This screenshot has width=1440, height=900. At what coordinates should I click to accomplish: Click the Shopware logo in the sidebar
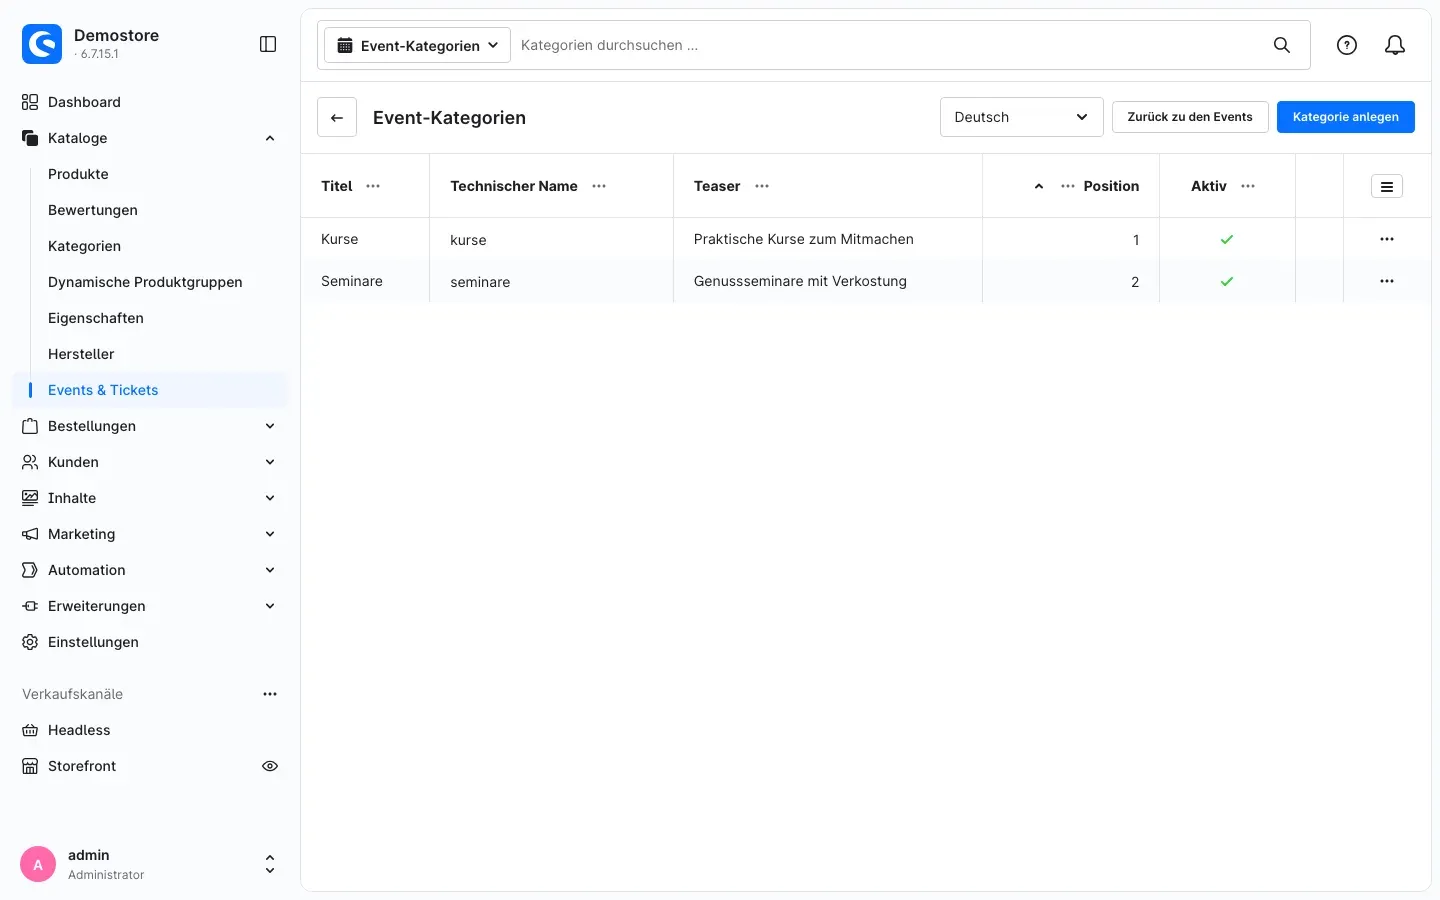pos(42,44)
